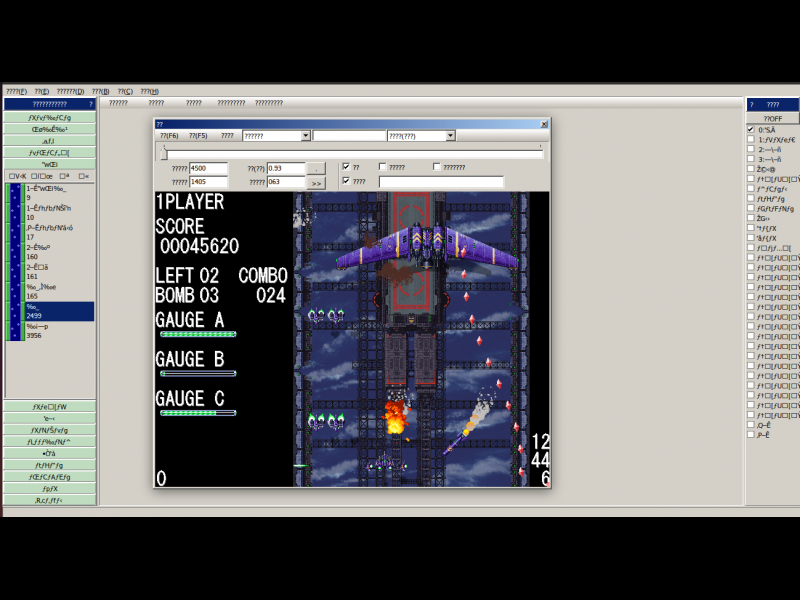Click the F5 button in preview dialog

tap(198, 136)
